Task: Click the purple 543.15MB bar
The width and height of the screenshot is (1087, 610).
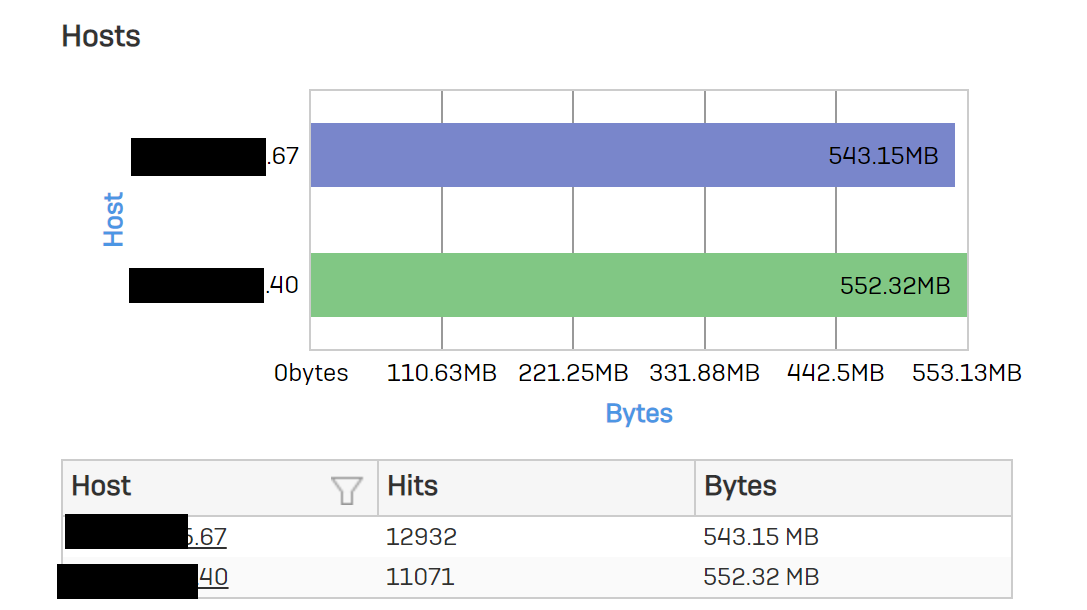Action: pos(632,155)
